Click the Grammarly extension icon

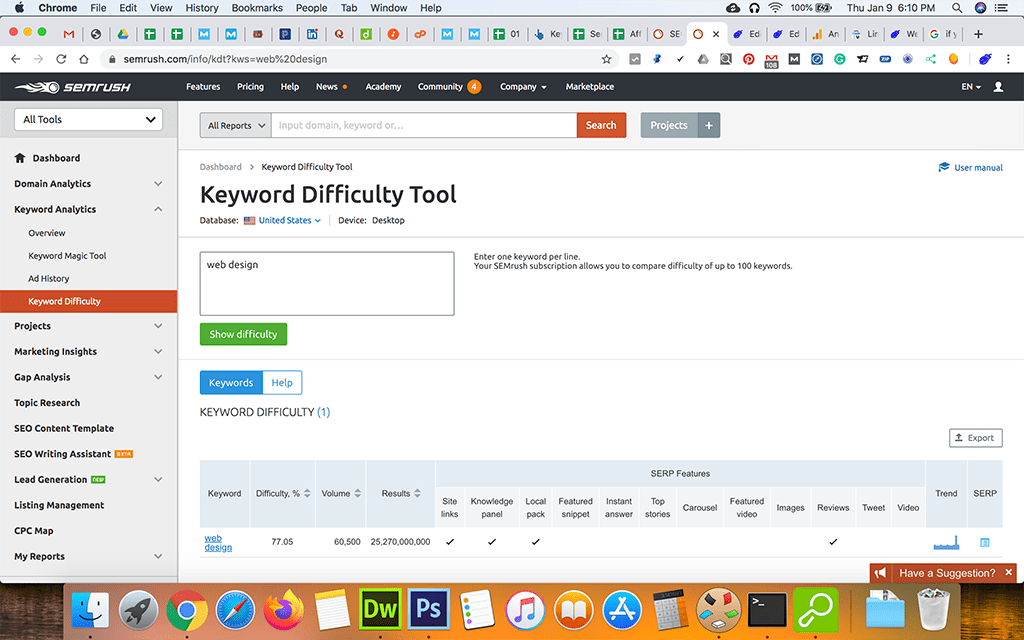[840, 59]
